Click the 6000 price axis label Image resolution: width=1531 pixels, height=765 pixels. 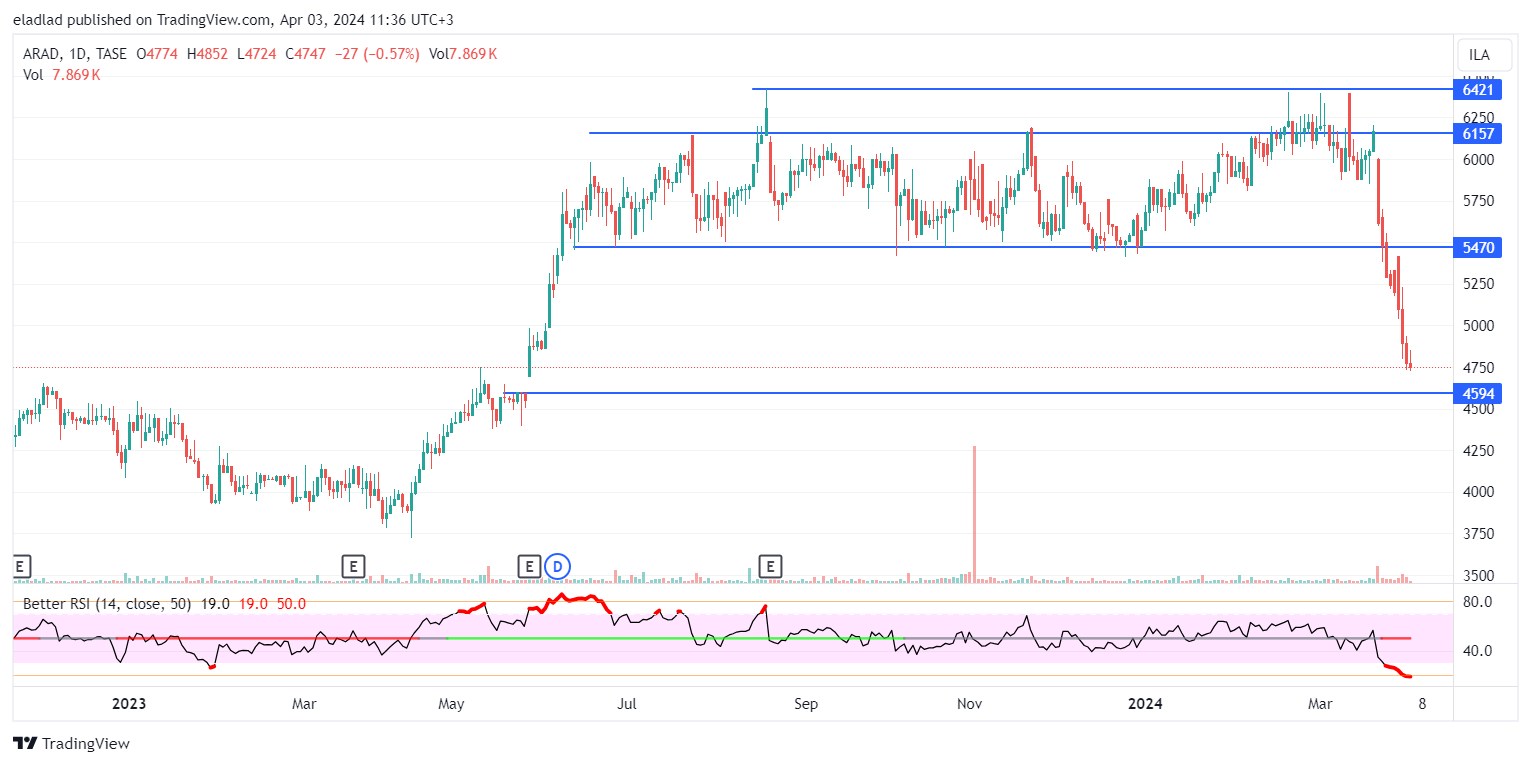click(1478, 159)
